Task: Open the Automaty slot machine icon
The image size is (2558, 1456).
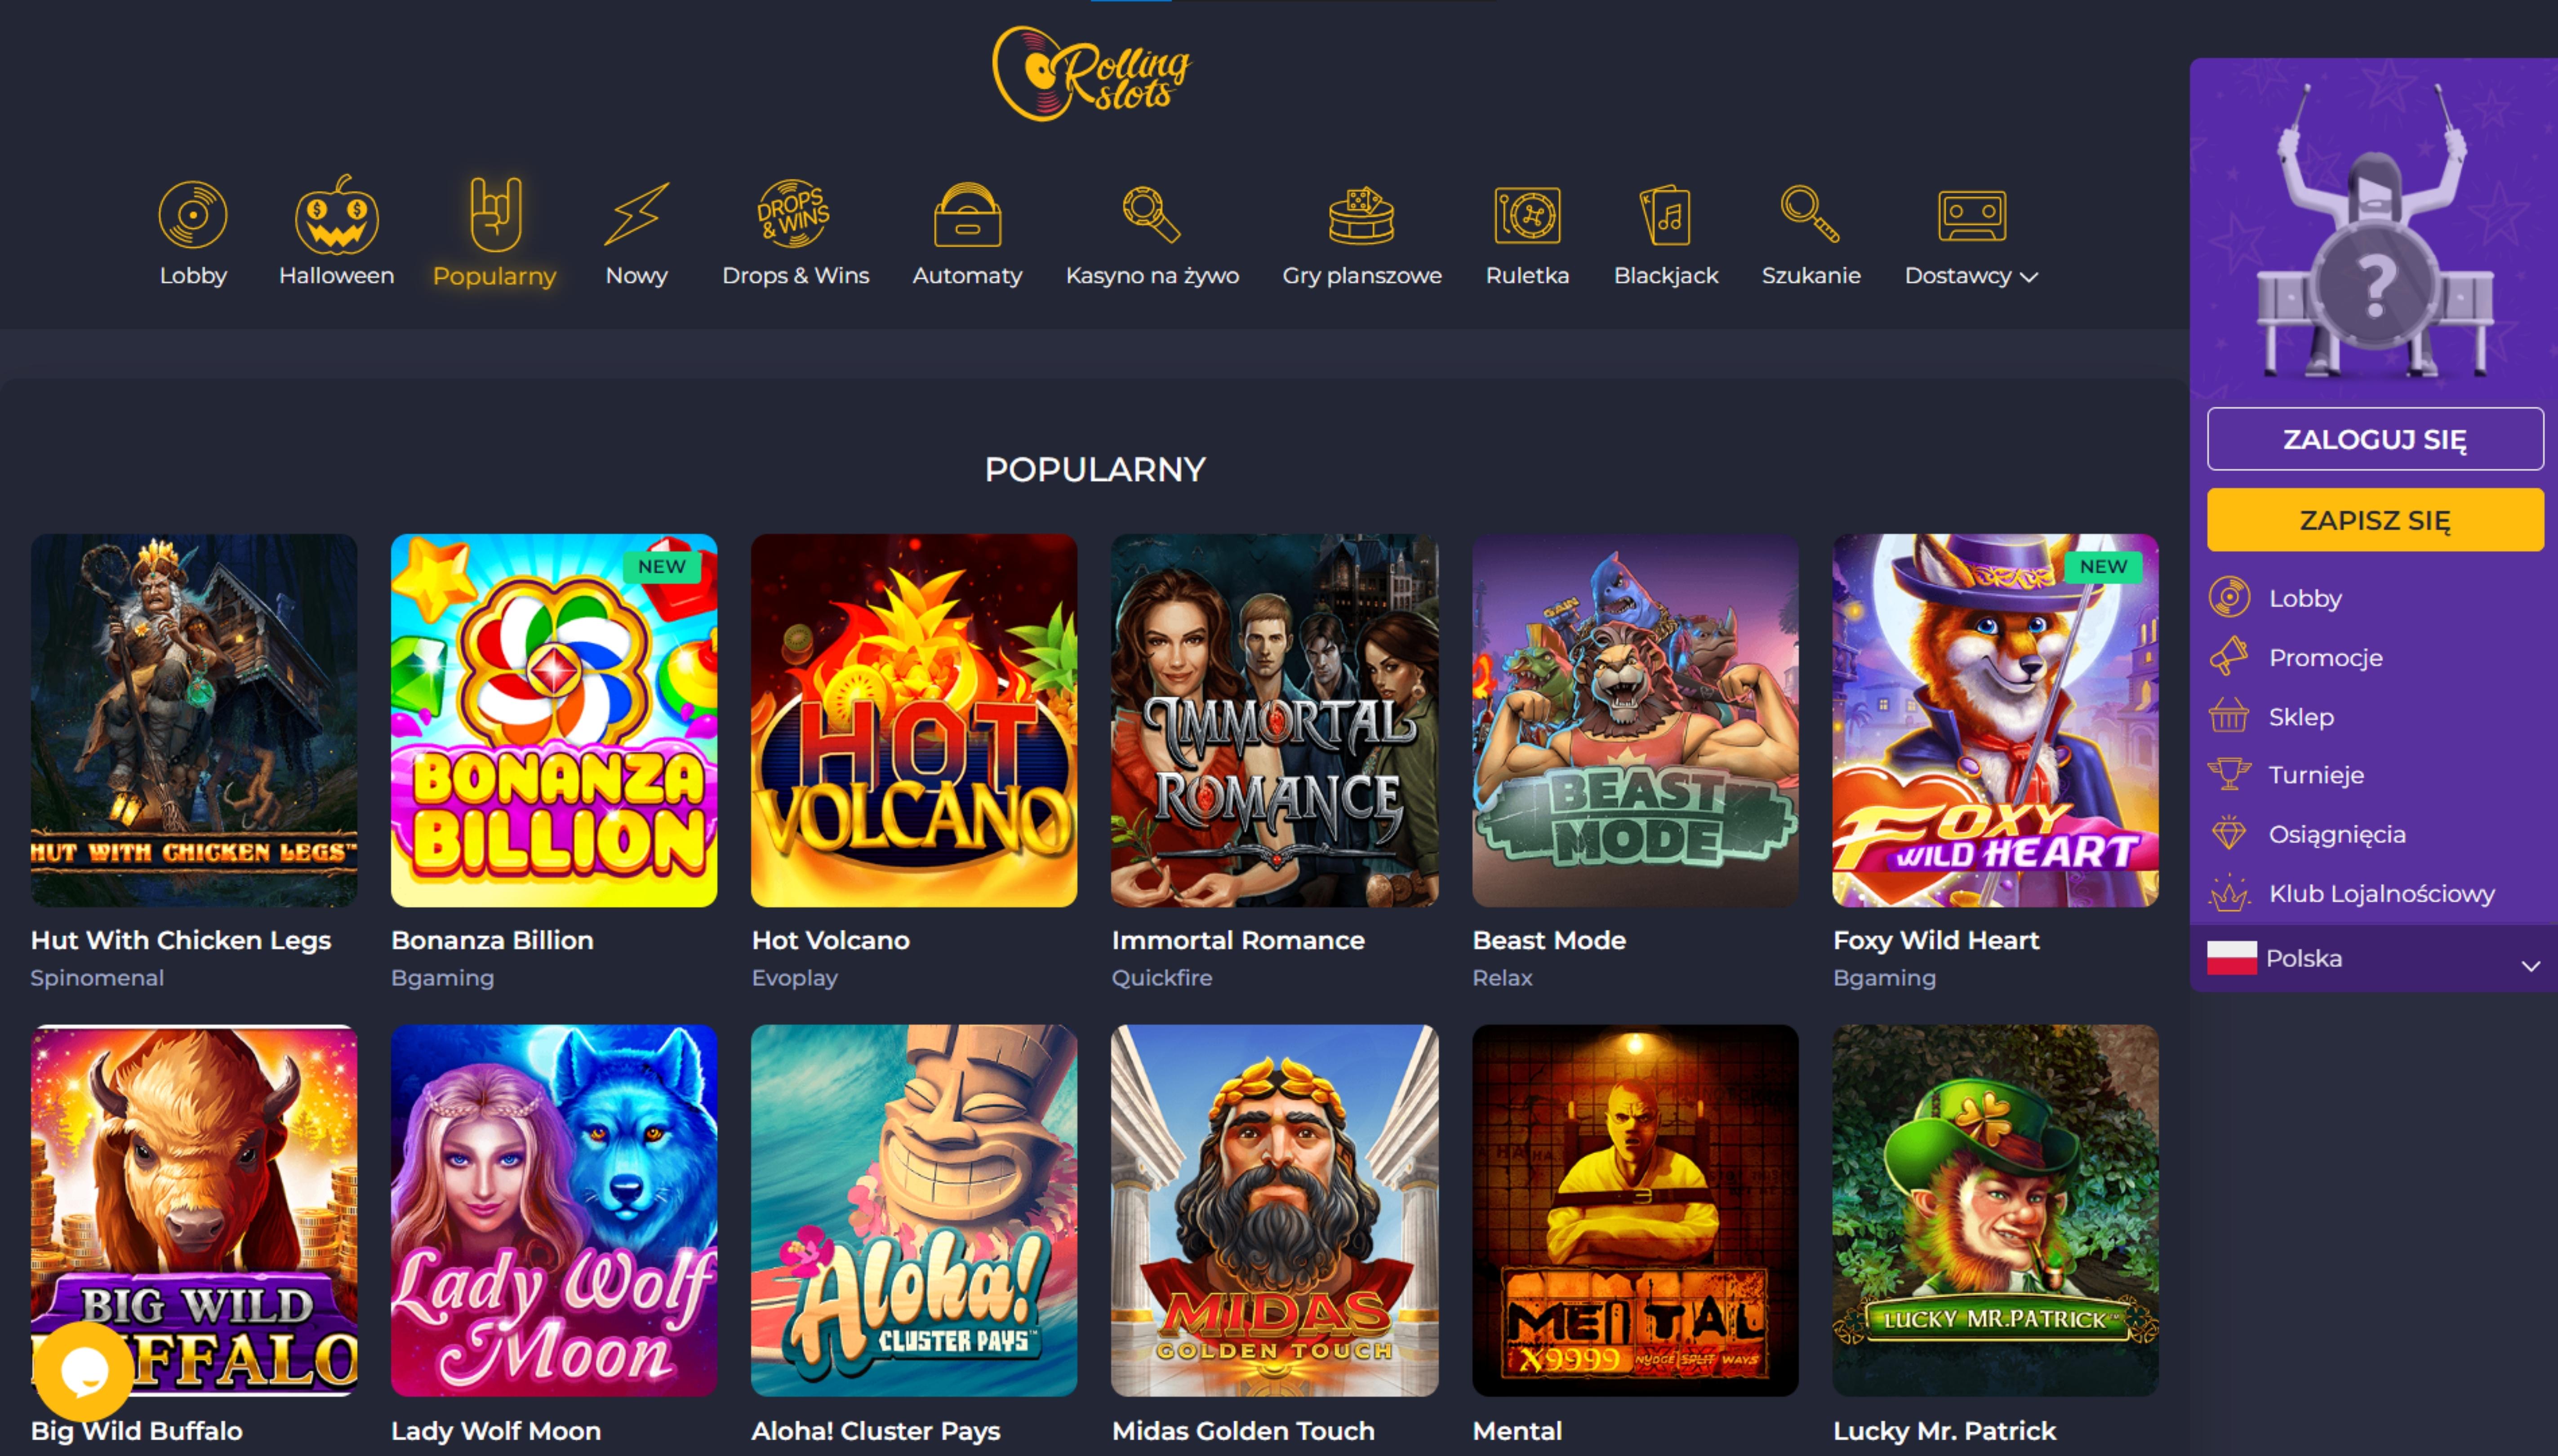Action: click(967, 214)
